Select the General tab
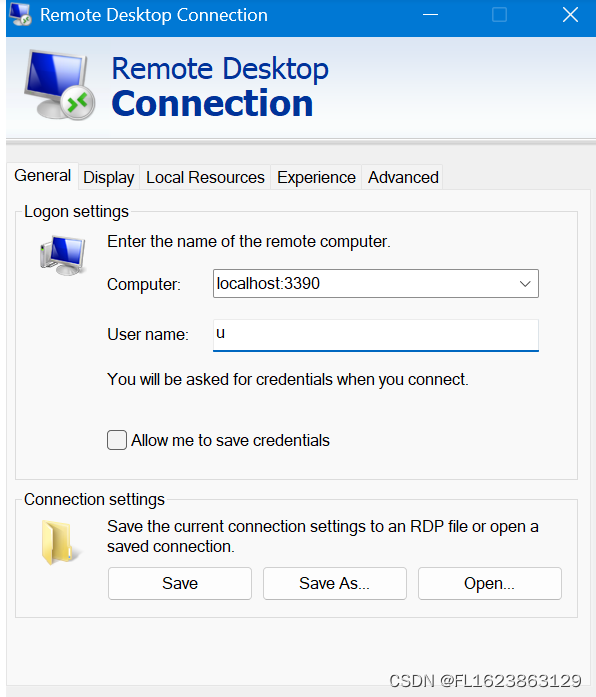 pyautogui.click(x=43, y=176)
